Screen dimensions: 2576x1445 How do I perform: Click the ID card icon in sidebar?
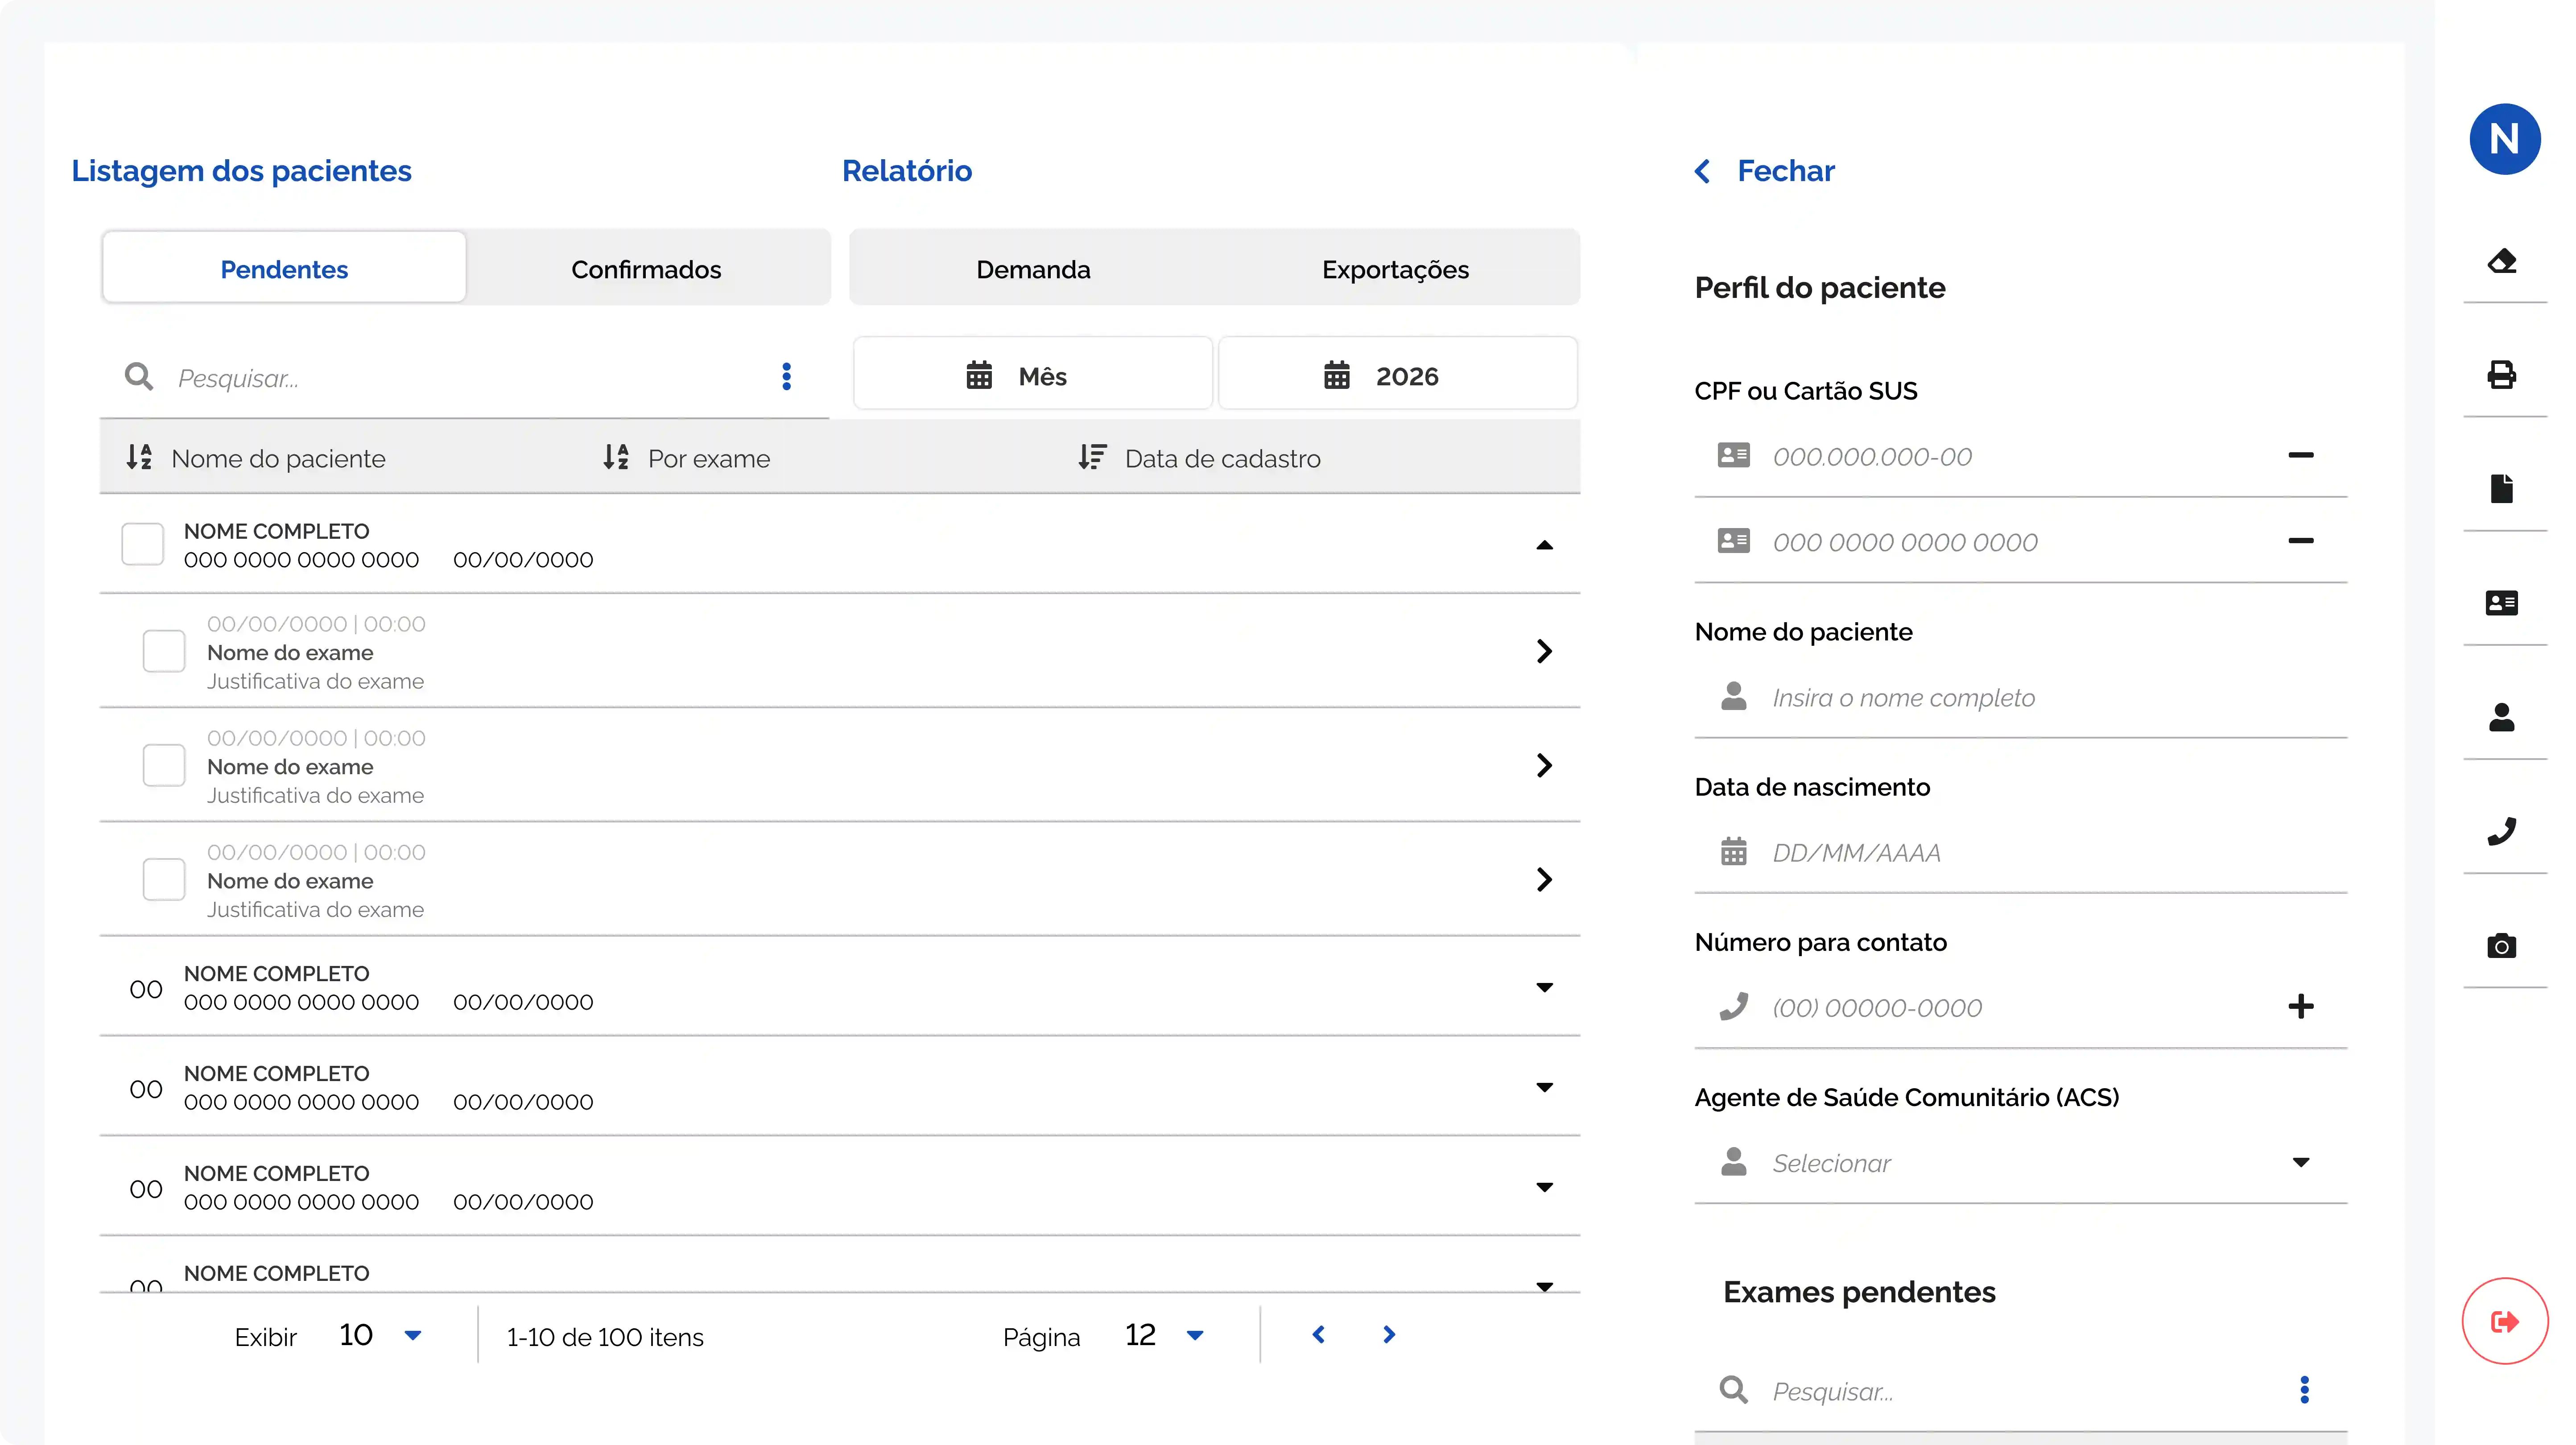point(2502,603)
